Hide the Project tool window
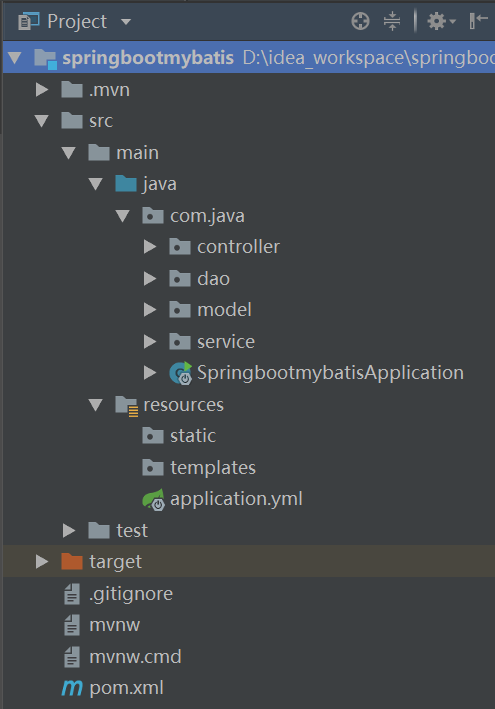The height and width of the screenshot is (709, 495). click(x=478, y=21)
